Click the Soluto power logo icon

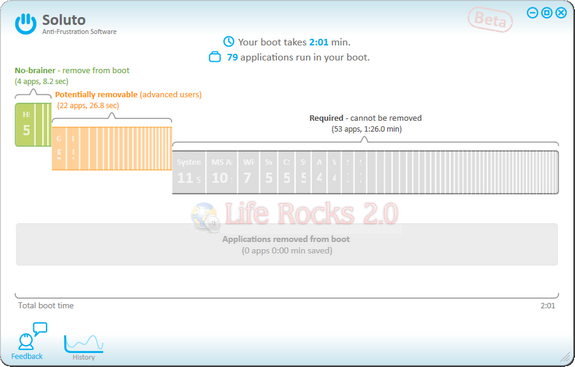coord(26,23)
